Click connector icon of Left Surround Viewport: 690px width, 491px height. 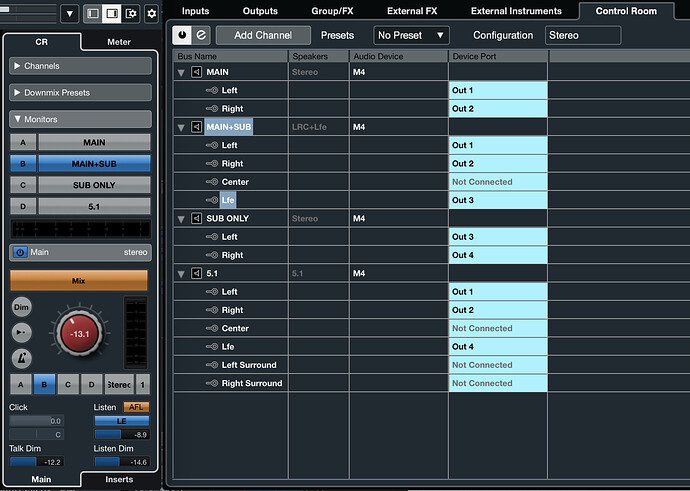pyautogui.click(x=212, y=365)
